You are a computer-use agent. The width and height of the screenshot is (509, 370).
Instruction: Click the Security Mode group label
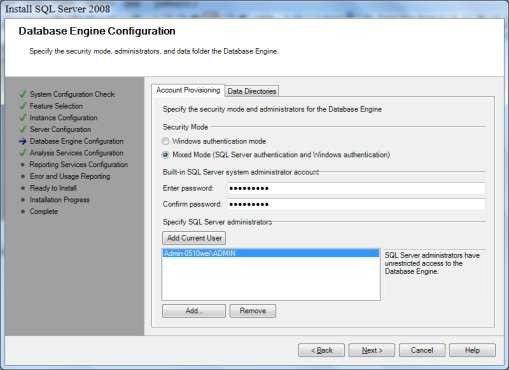point(185,127)
